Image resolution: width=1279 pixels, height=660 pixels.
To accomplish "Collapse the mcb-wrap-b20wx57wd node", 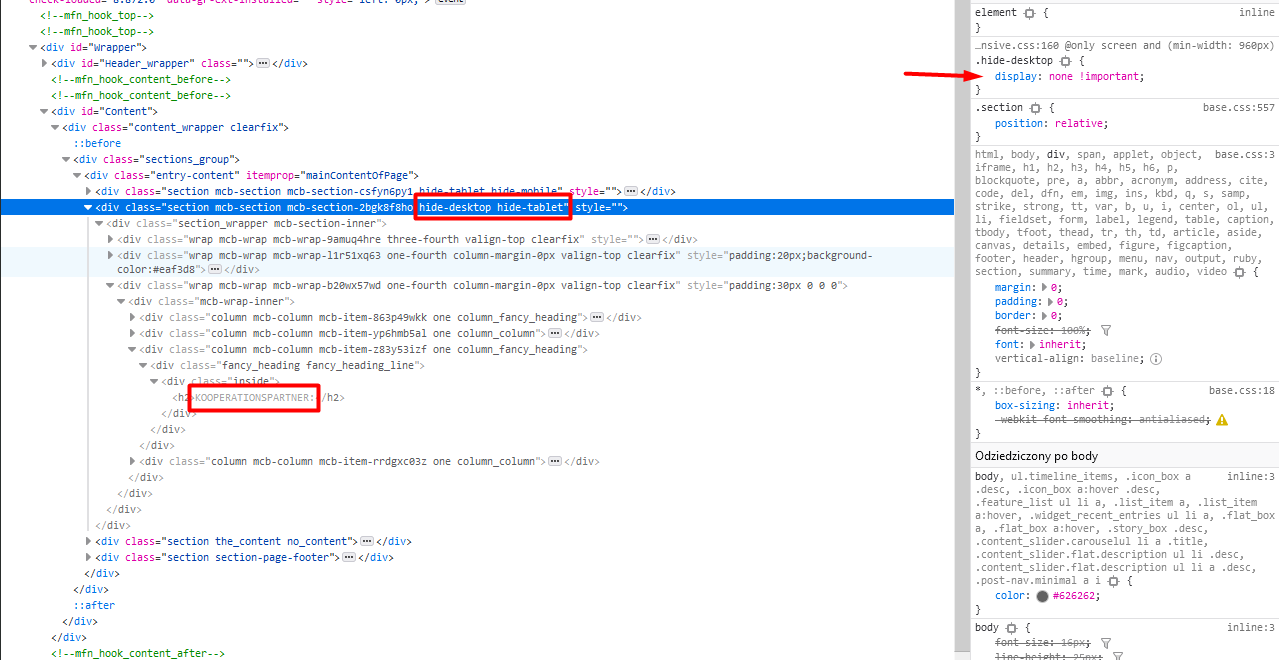I will click(x=110, y=285).
